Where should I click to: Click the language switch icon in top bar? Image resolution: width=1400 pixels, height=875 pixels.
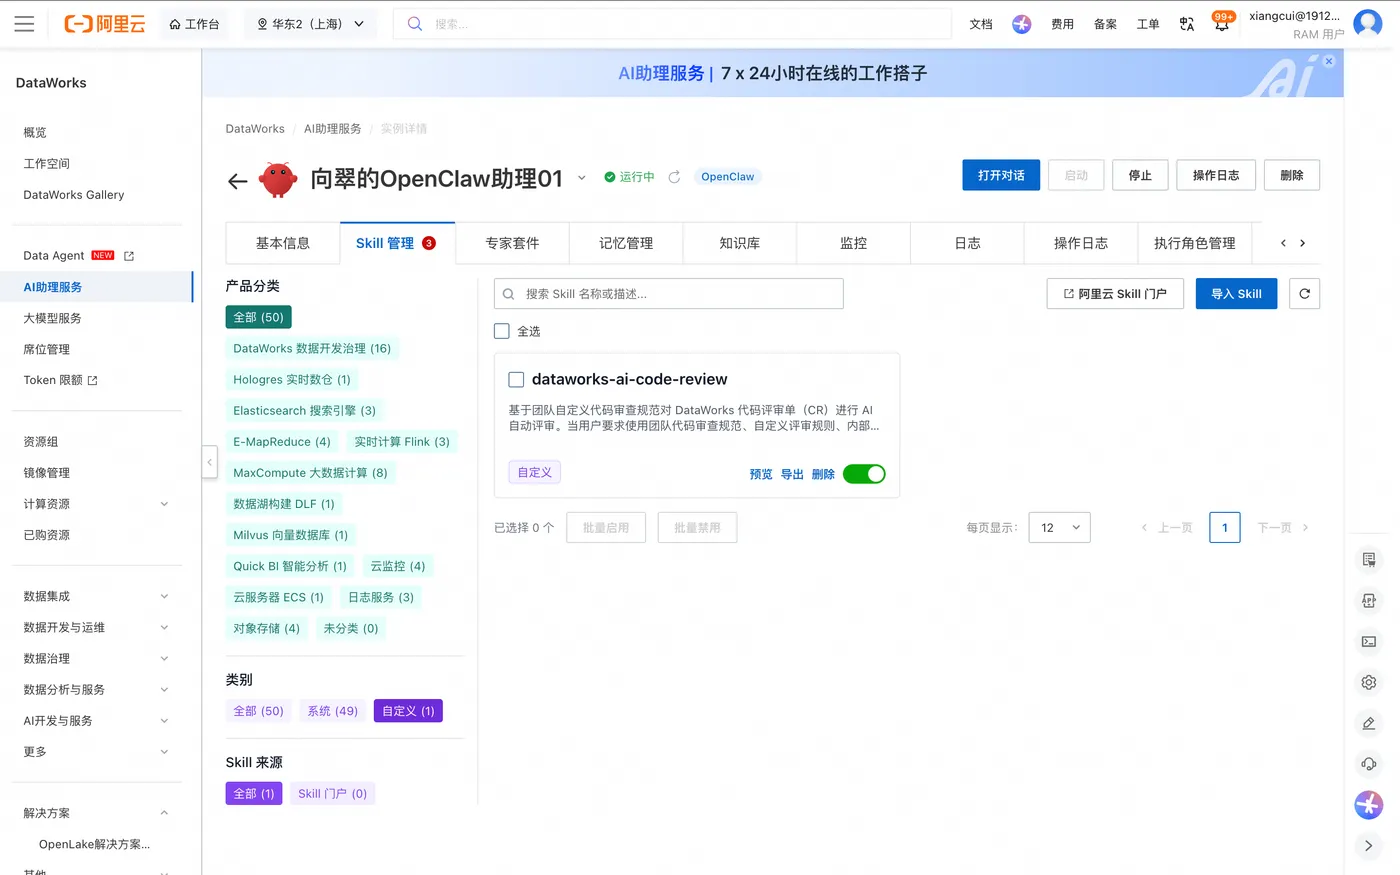[1187, 24]
